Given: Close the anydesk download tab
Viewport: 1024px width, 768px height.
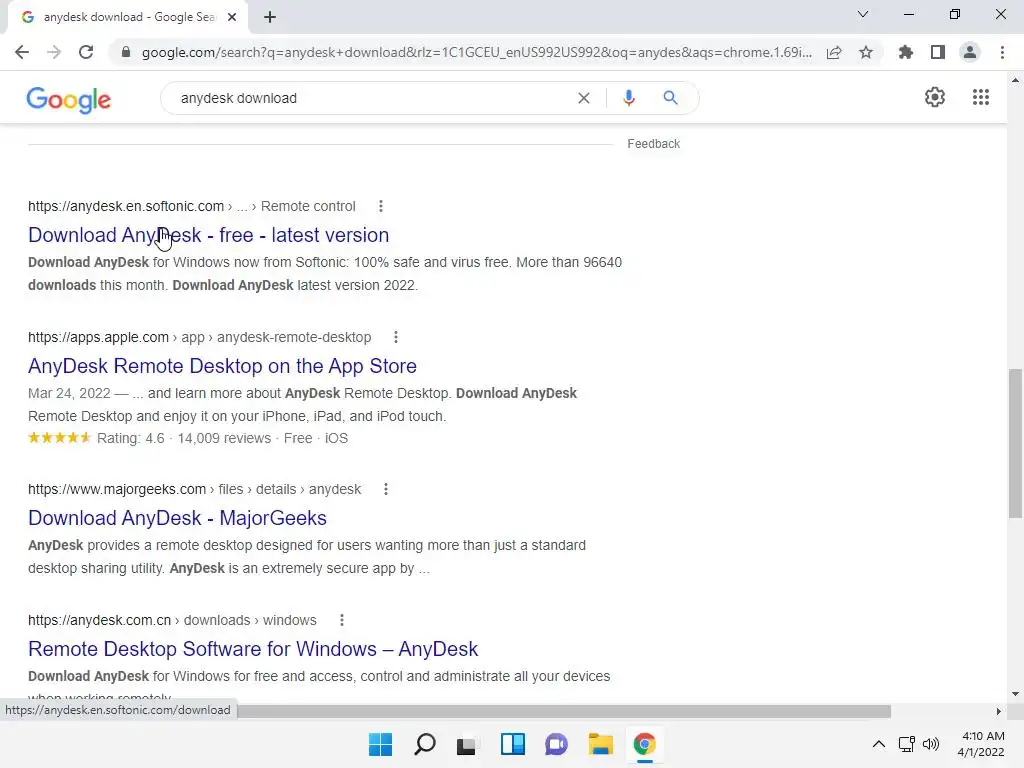Looking at the screenshot, I should point(232,17).
